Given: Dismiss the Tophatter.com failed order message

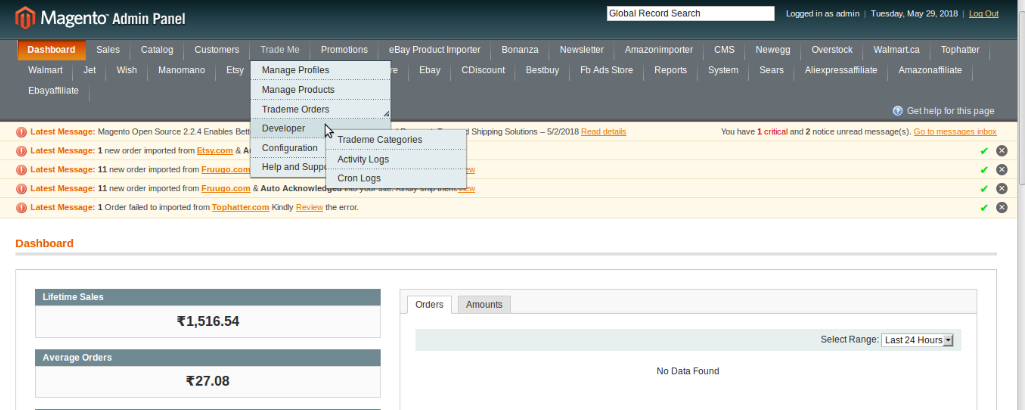Looking at the screenshot, I should [x=1001, y=208].
